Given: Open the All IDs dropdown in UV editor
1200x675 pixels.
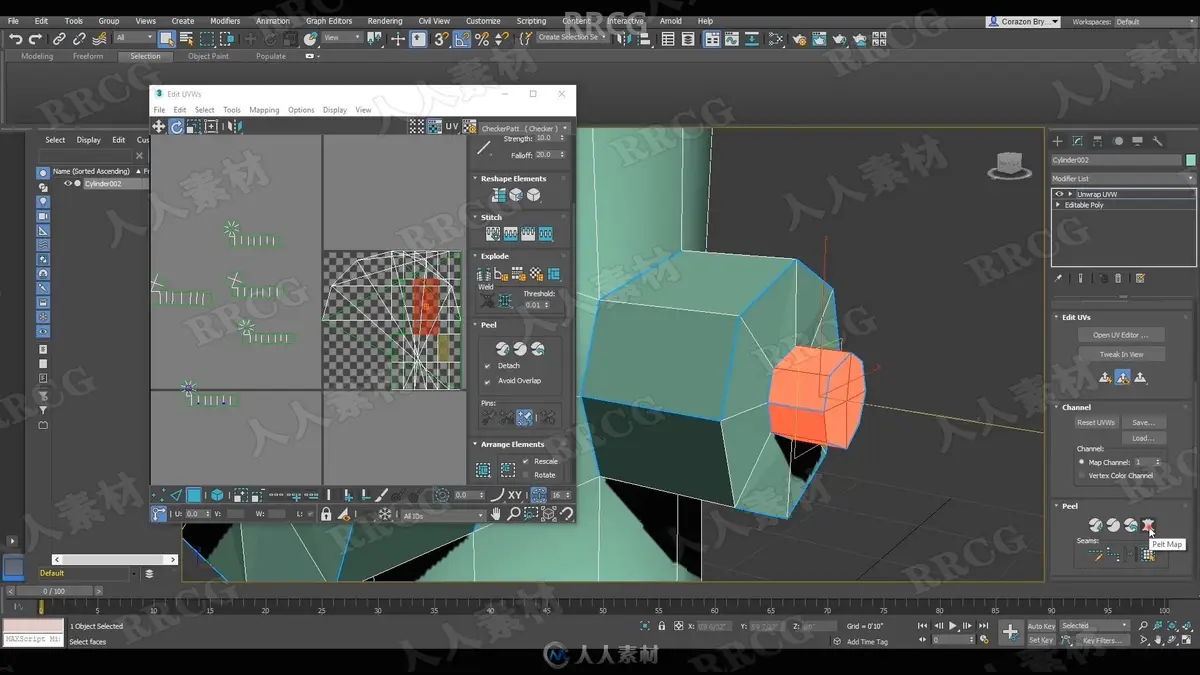Looking at the screenshot, I should click(x=442, y=516).
